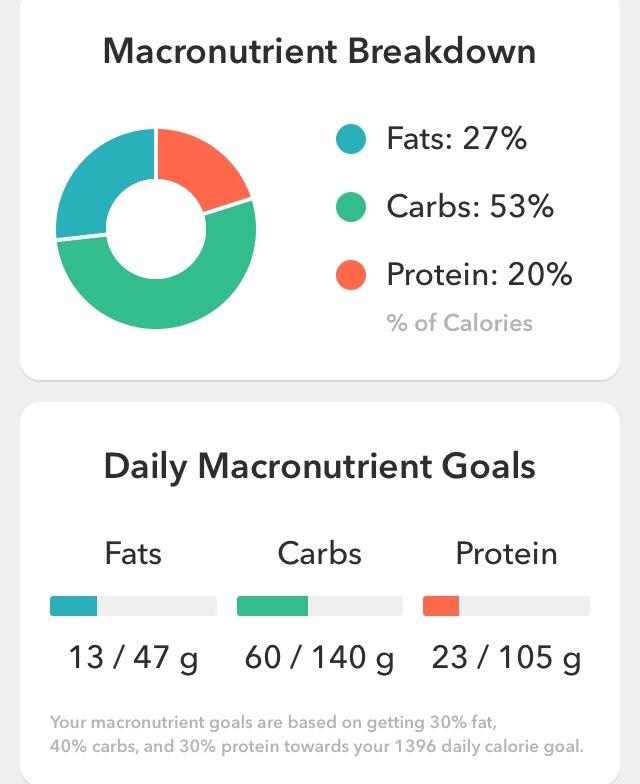The image size is (640, 784).
Task: Select the Carbs: 53% legend label
Action: pos(470,207)
